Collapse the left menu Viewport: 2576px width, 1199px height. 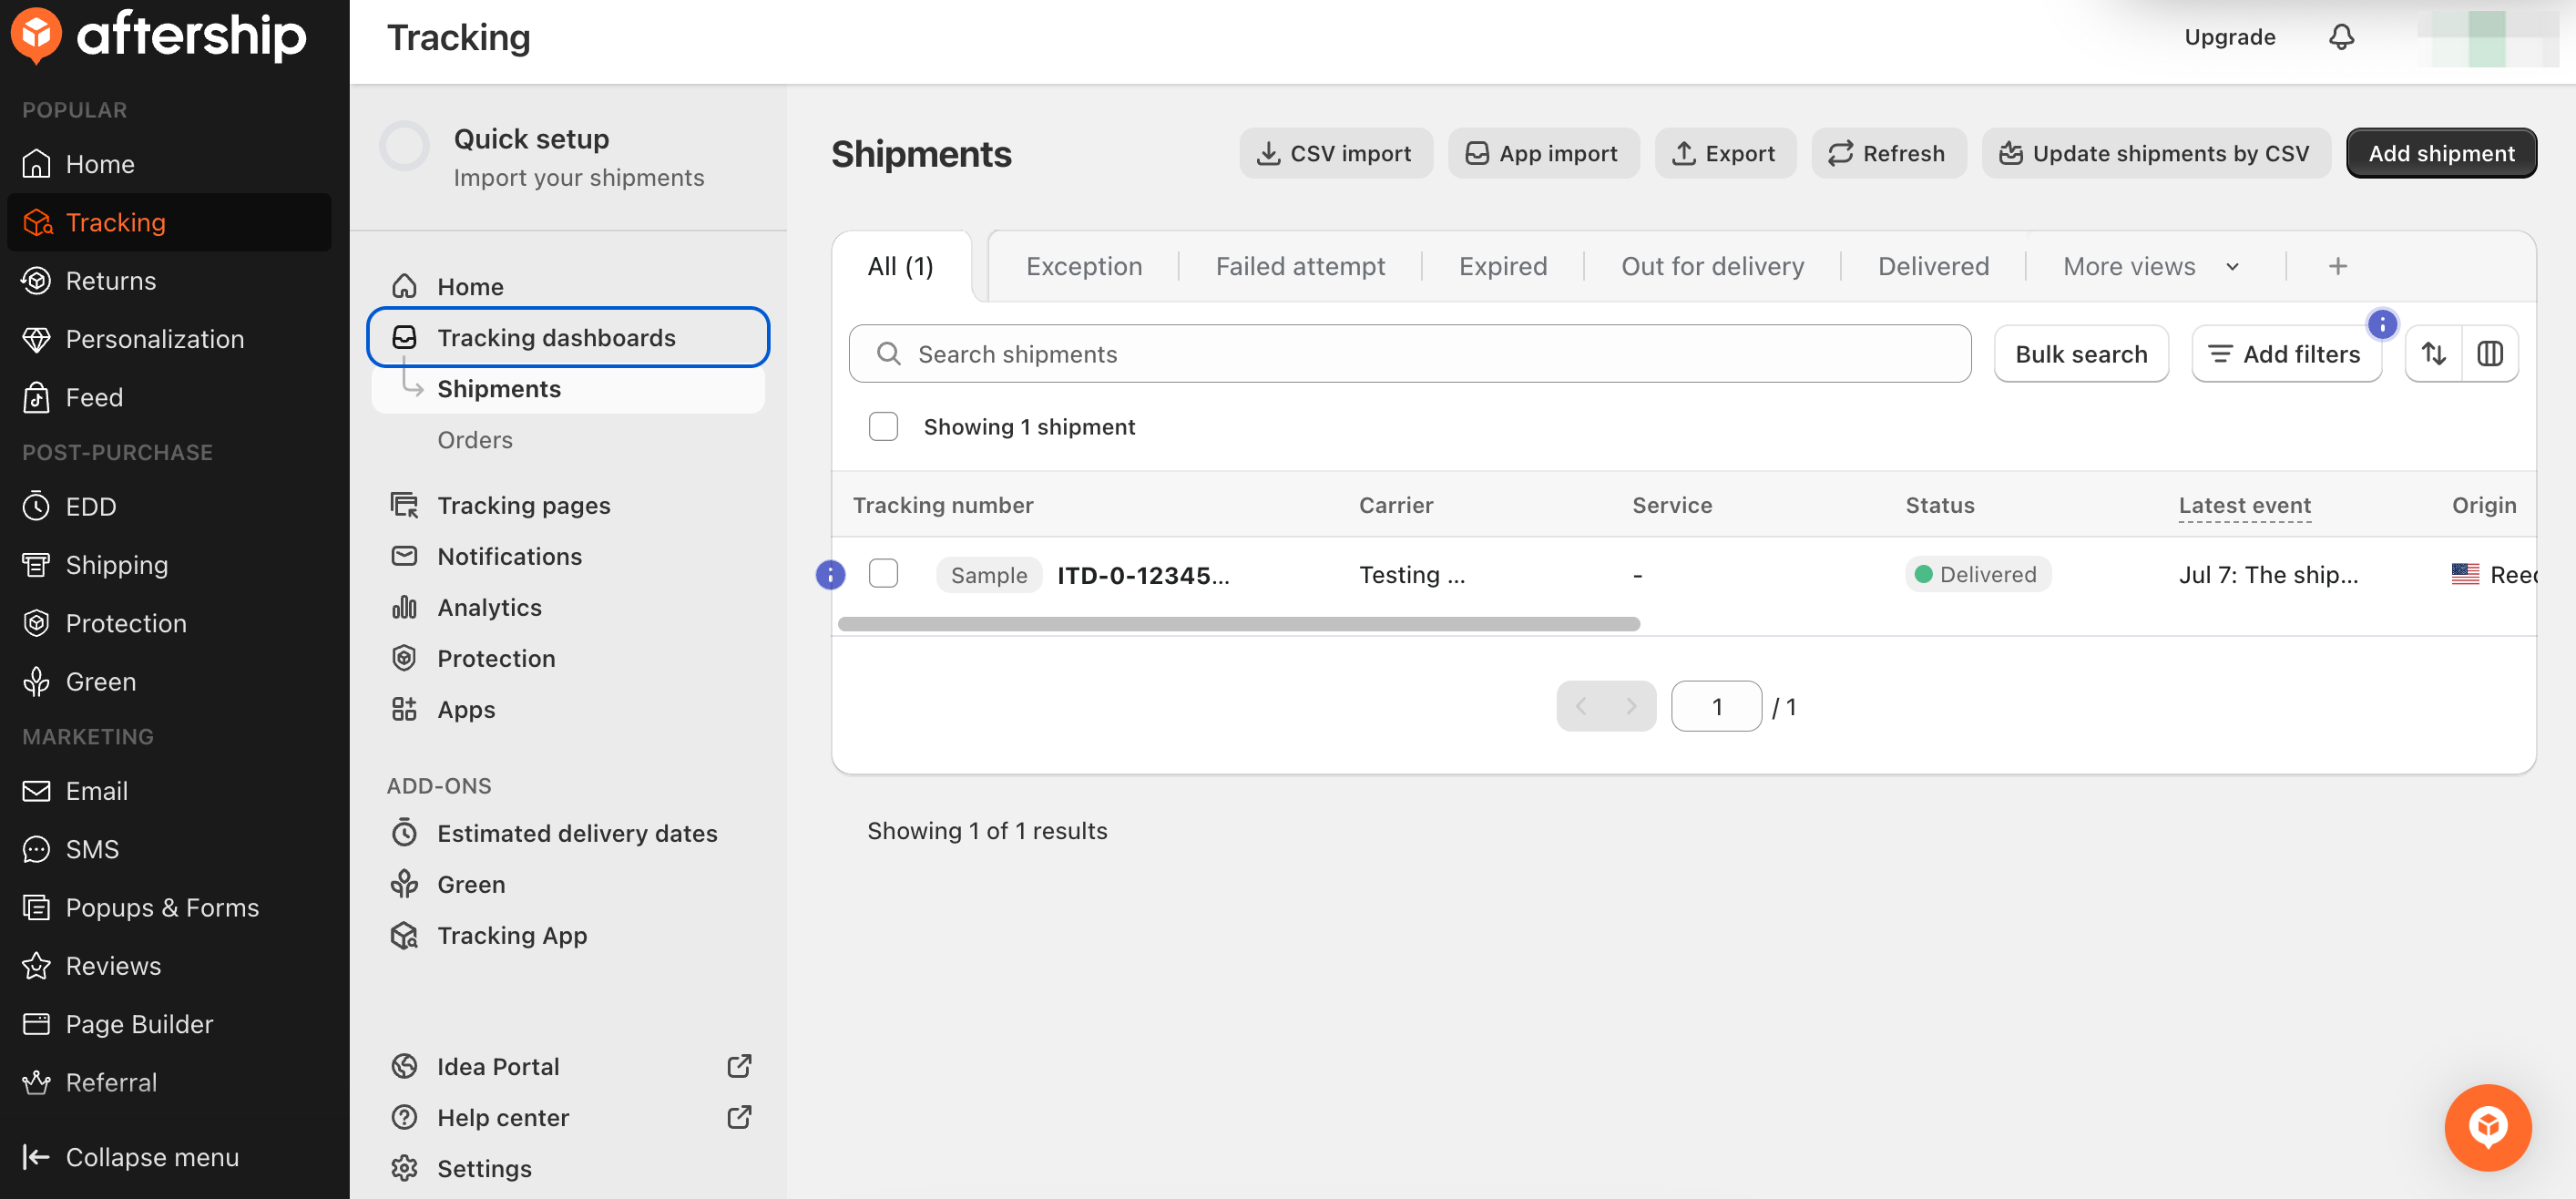click(131, 1157)
